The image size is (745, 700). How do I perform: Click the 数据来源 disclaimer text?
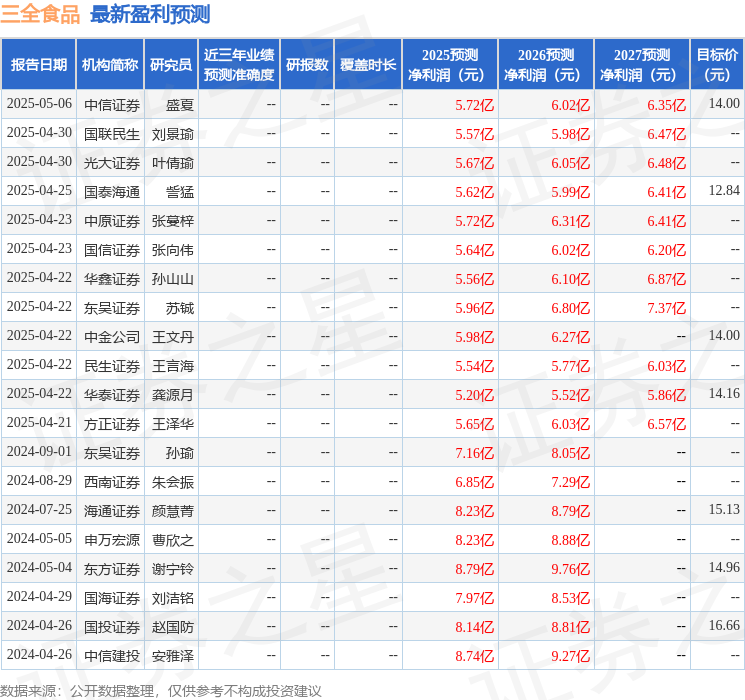(161, 690)
